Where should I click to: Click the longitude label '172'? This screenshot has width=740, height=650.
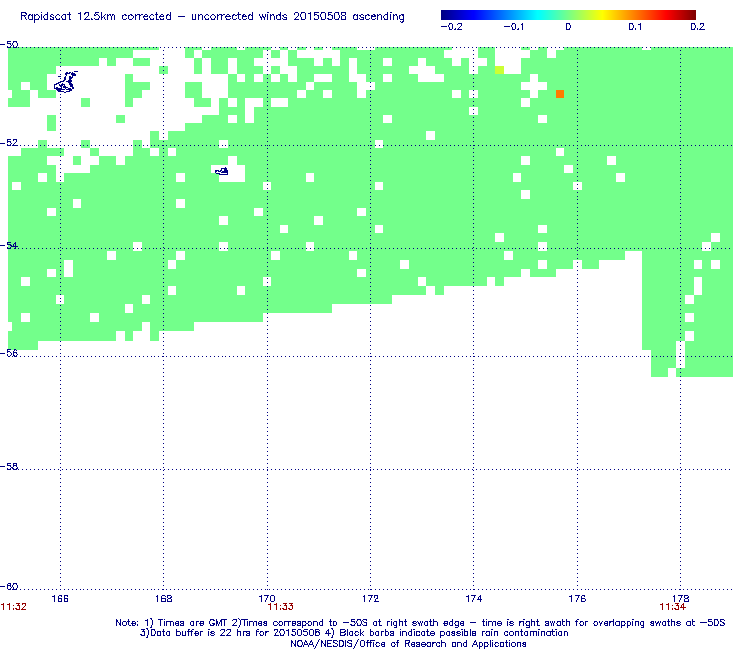point(370,599)
